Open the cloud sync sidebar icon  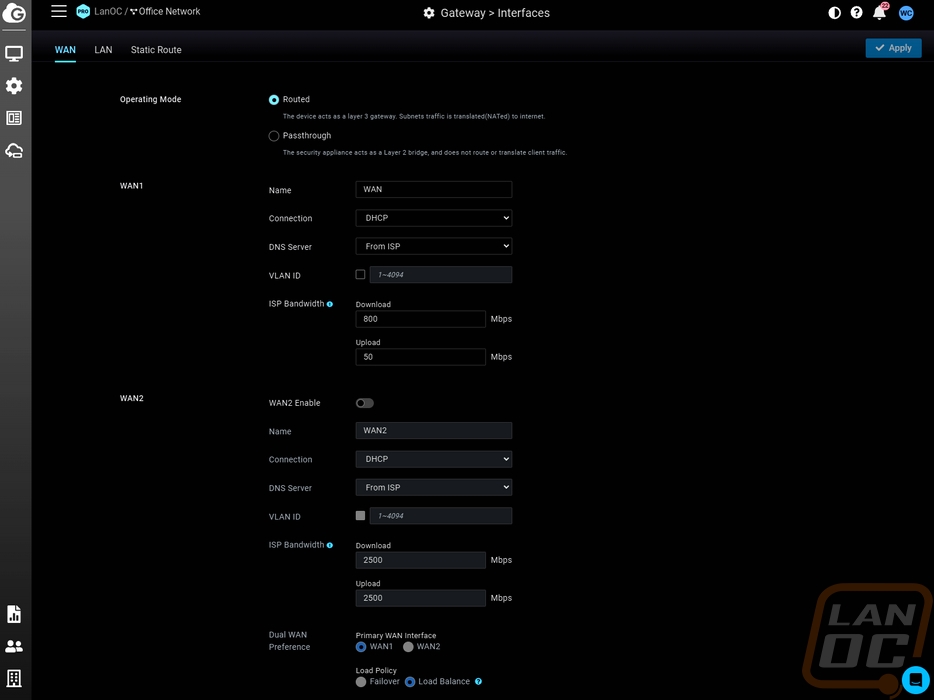pyautogui.click(x=14, y=151)
